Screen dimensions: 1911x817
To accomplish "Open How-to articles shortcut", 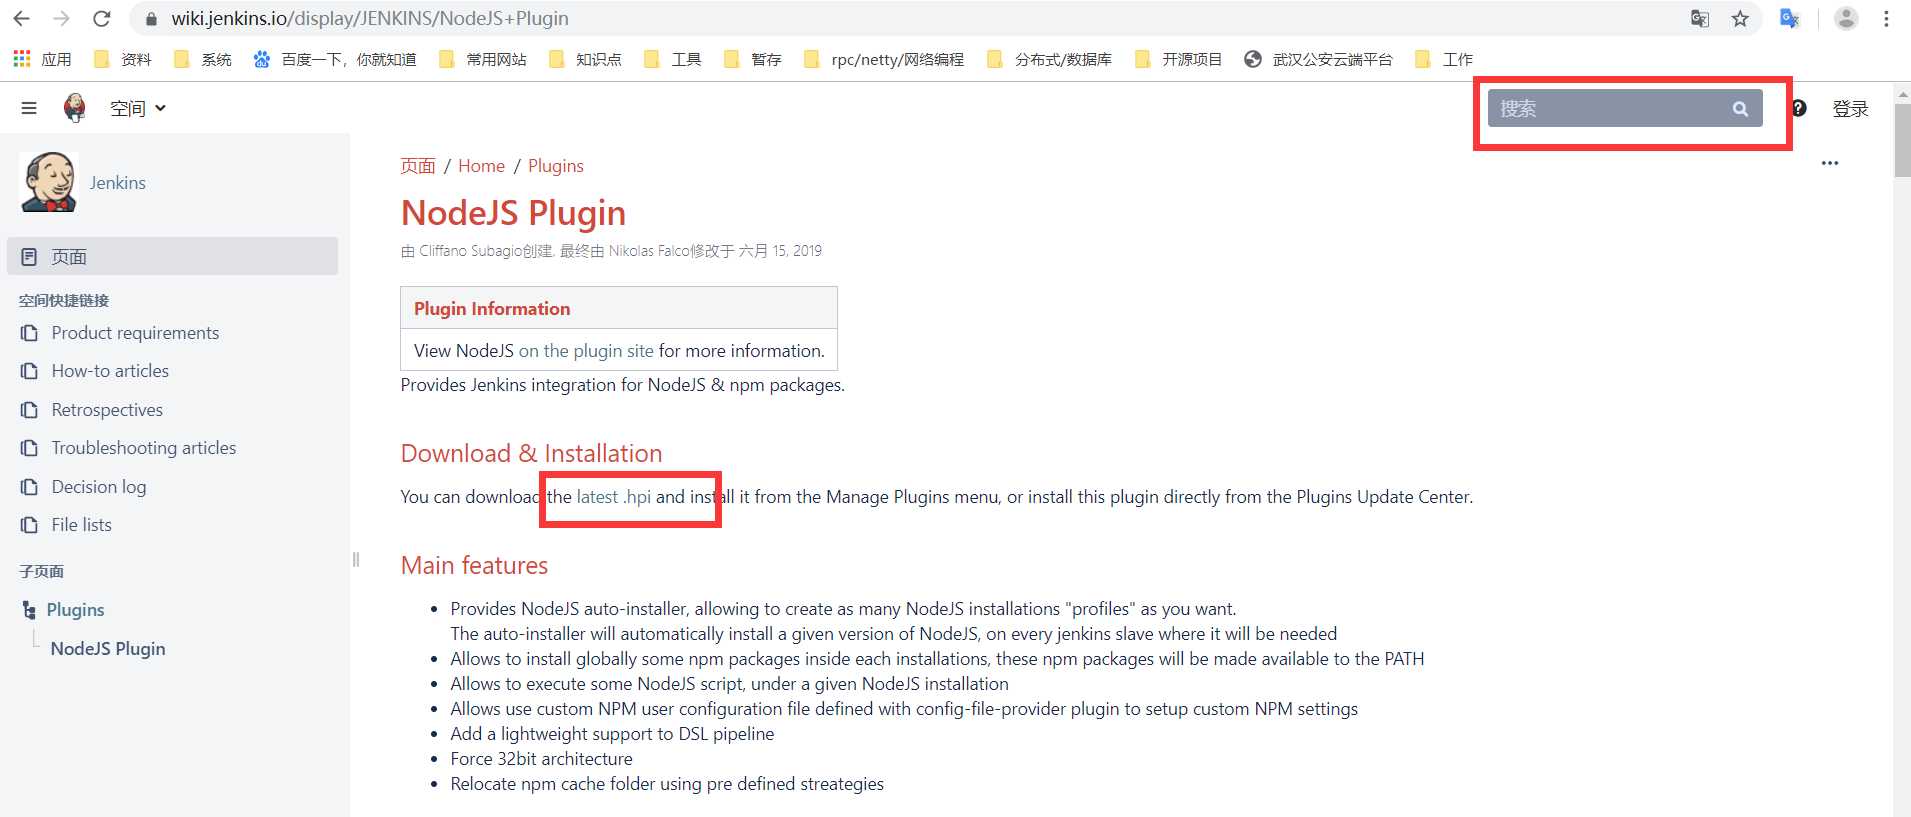I will pos(110,371).
